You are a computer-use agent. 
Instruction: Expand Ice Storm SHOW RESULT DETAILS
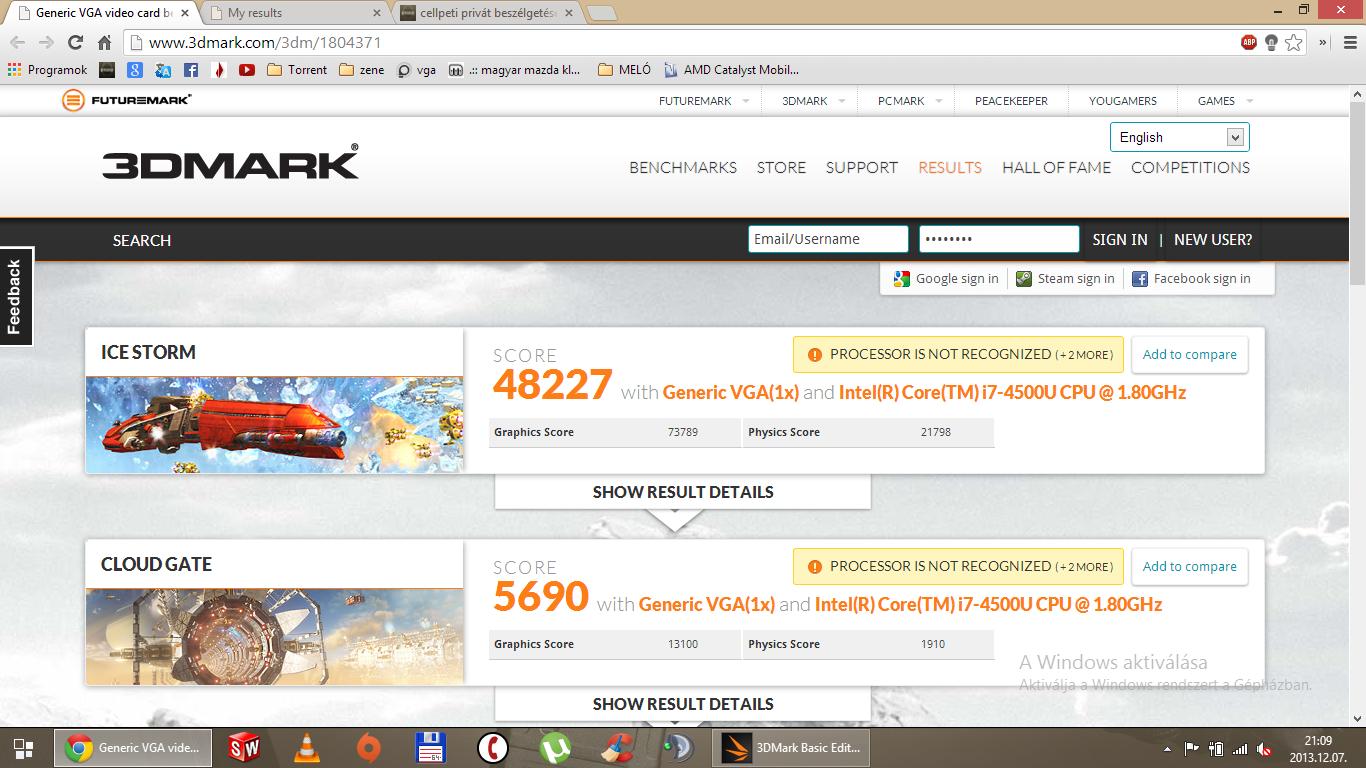683,492
